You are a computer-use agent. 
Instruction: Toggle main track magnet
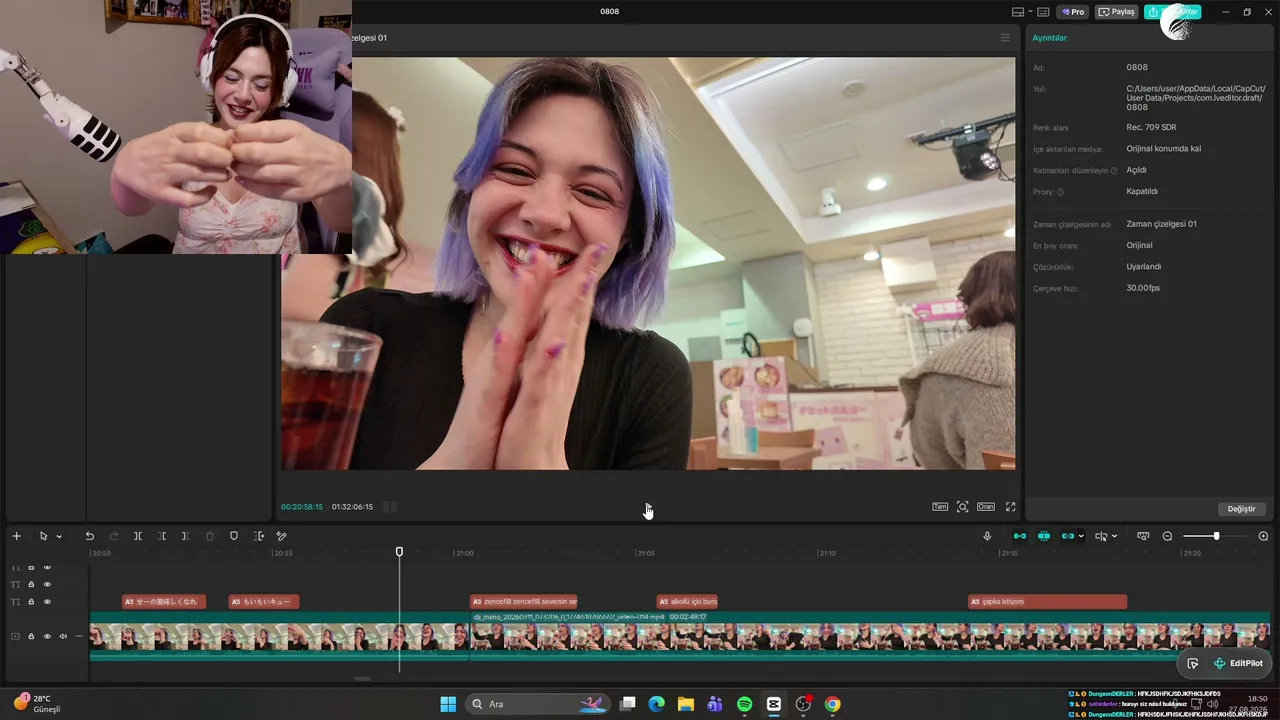[1020, 536]
